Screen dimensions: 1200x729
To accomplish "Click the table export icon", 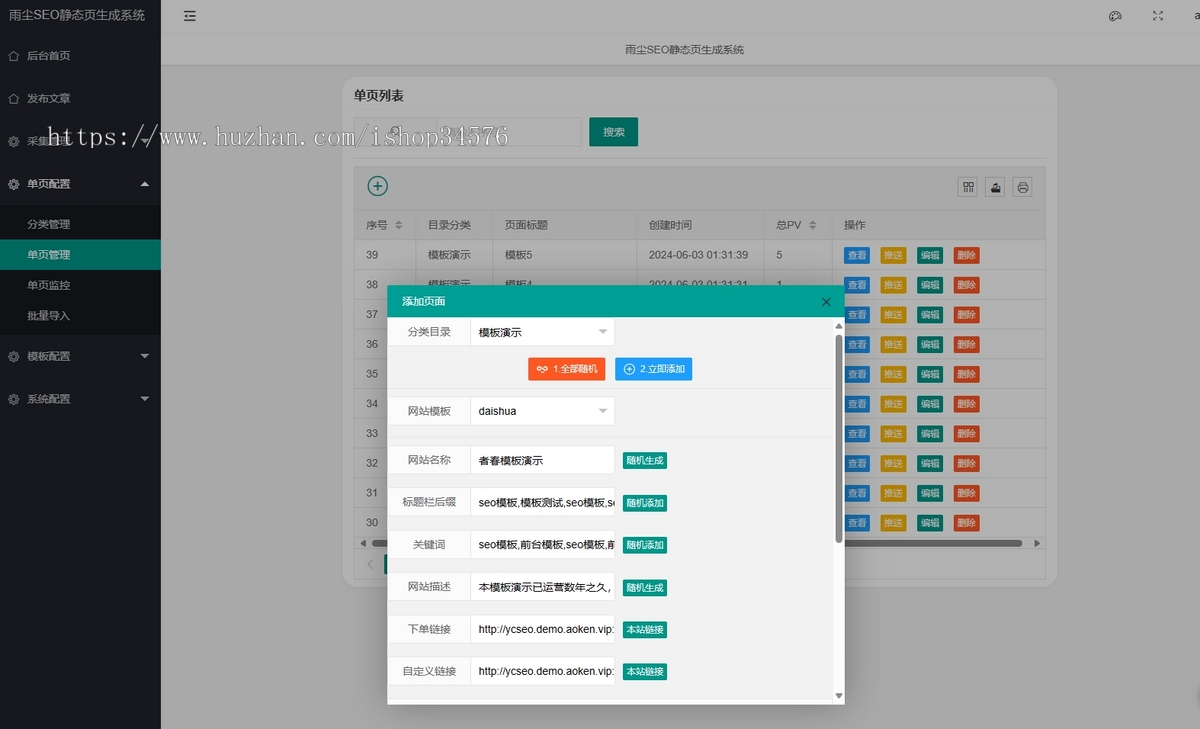I will [x=995, y=187].
